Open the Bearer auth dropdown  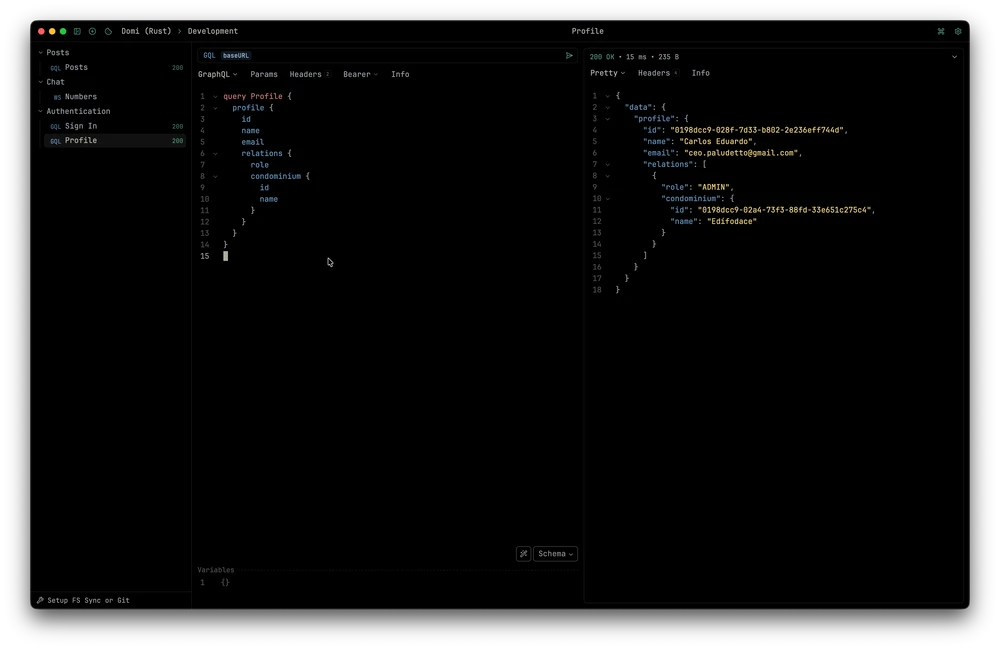360,75
